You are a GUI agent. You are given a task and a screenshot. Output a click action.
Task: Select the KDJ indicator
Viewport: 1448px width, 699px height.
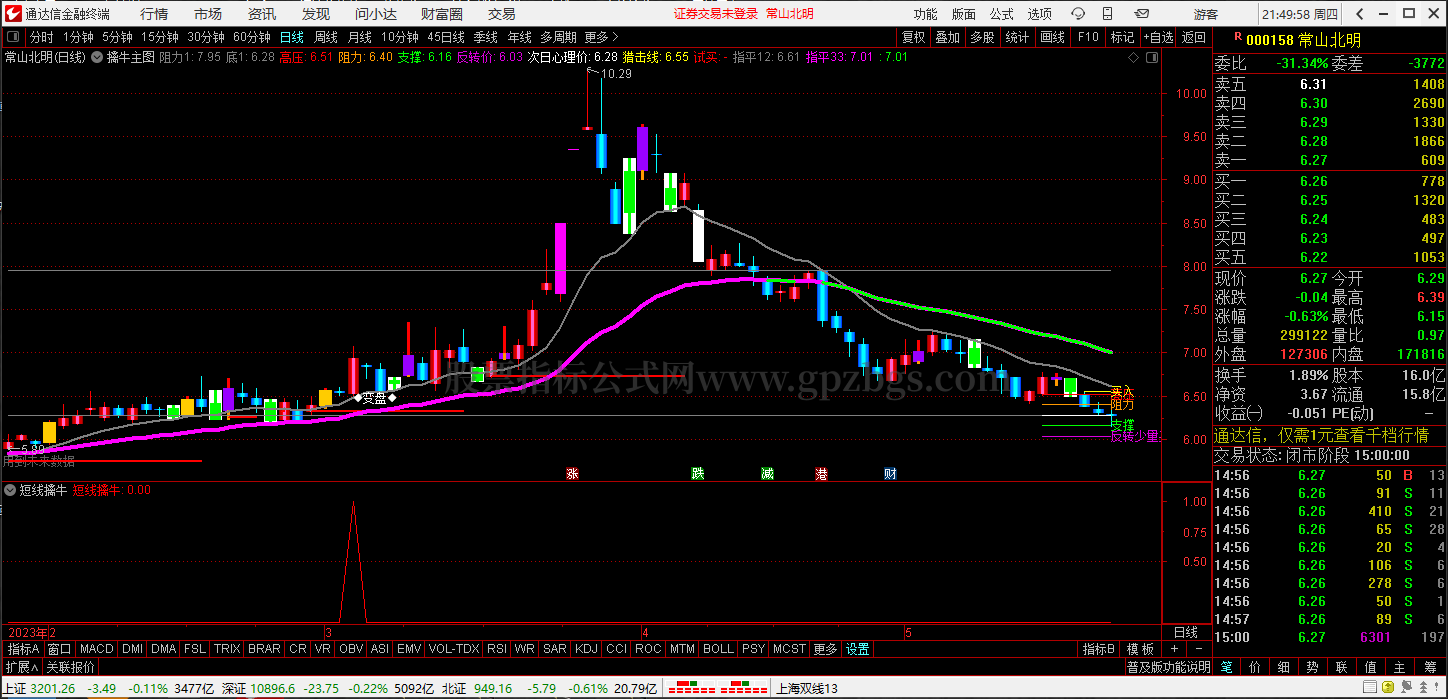586,649
